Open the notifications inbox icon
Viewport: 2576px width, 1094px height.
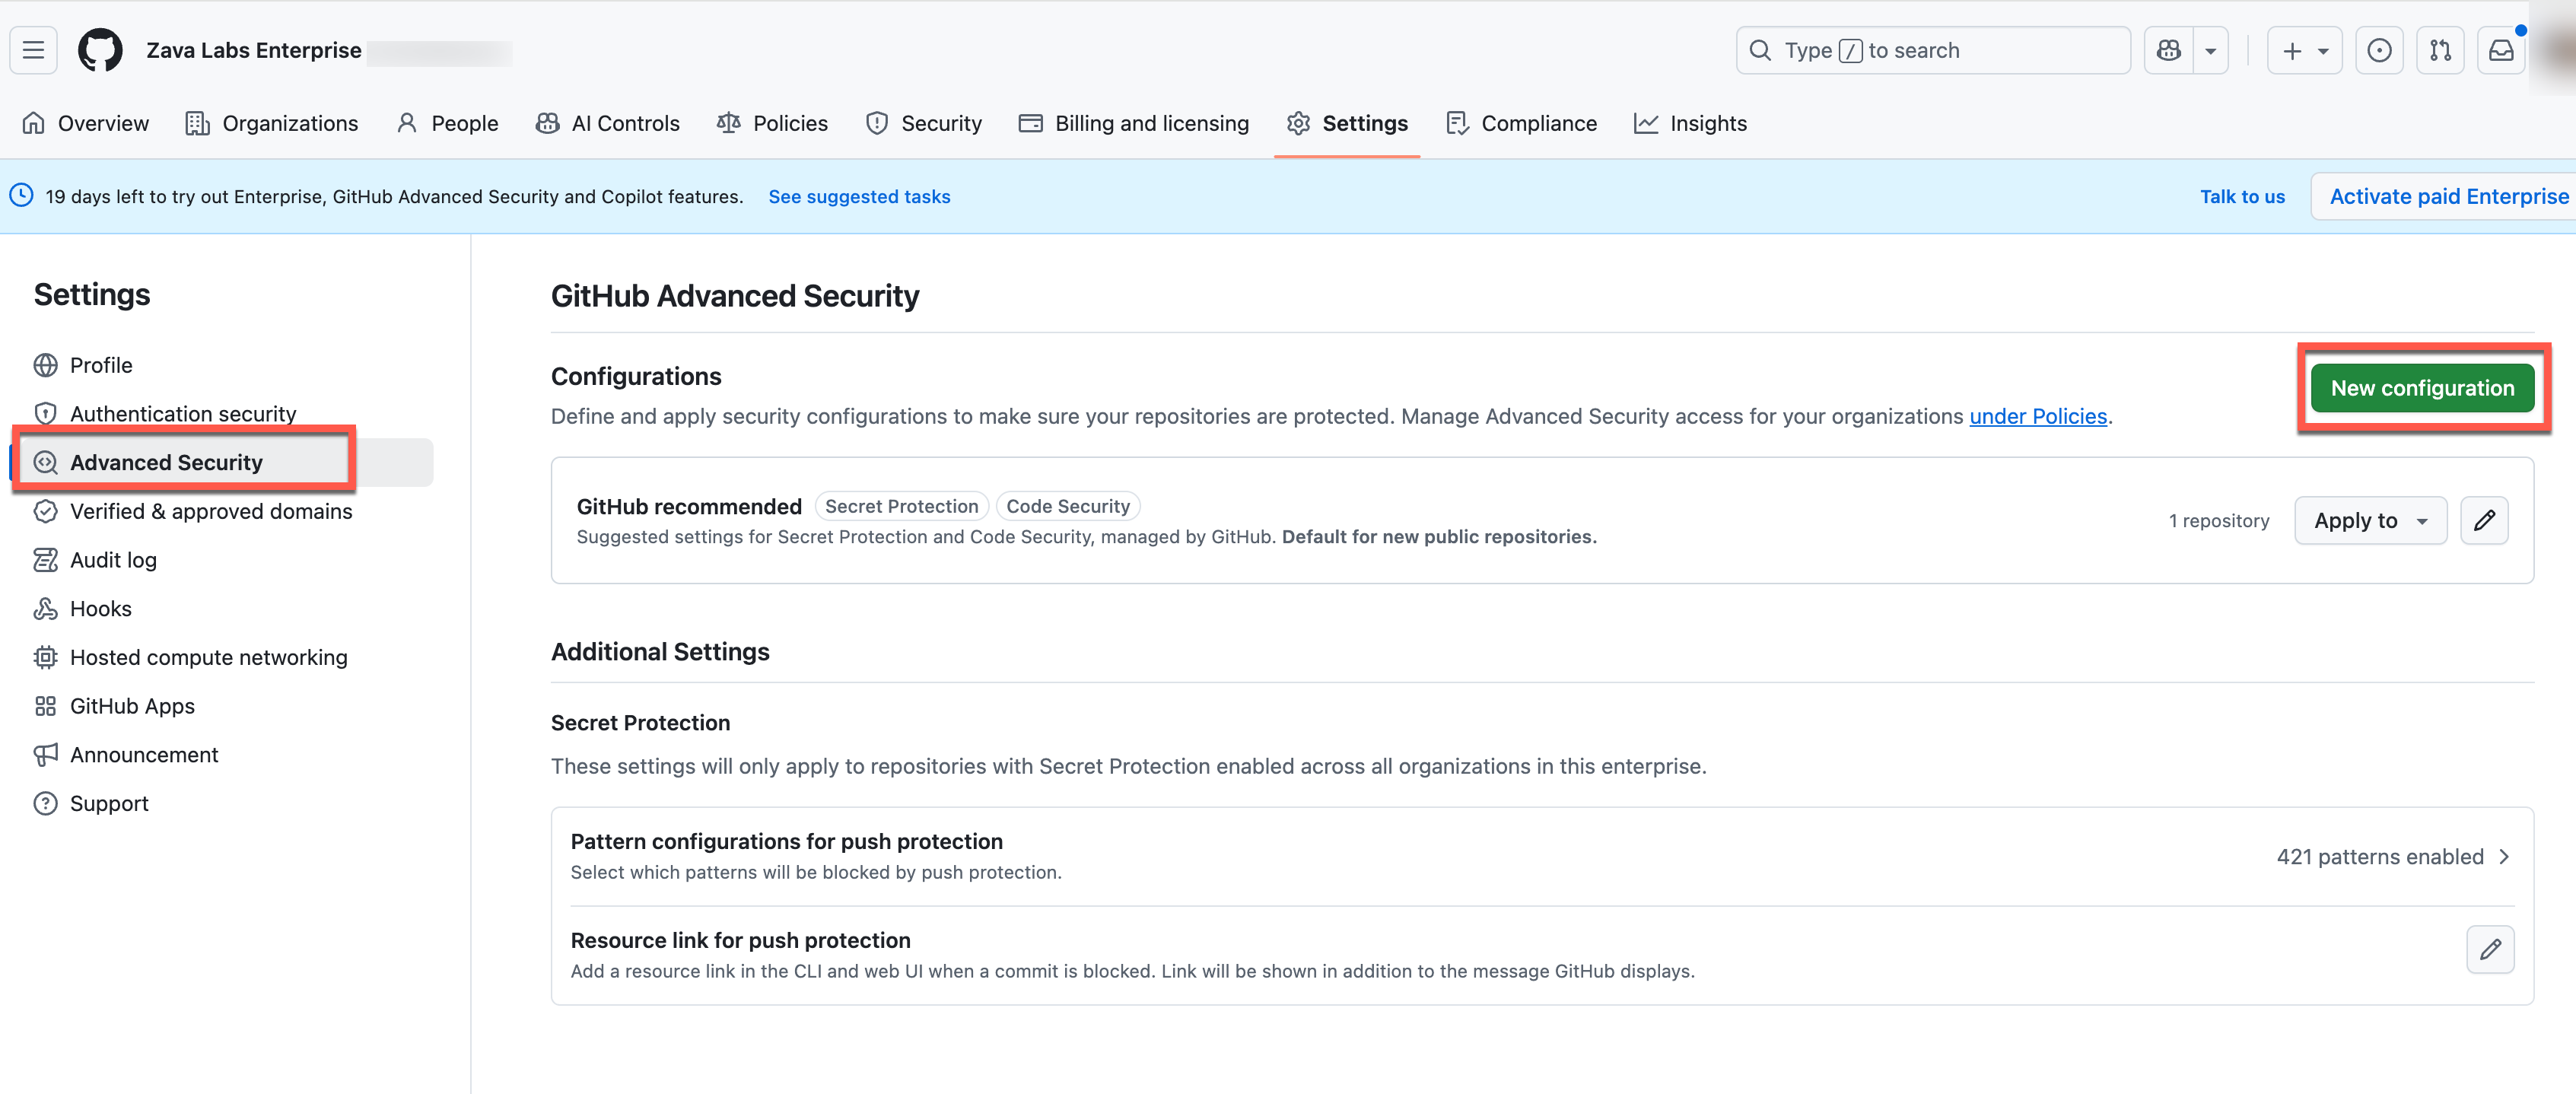pos(2501,50)
